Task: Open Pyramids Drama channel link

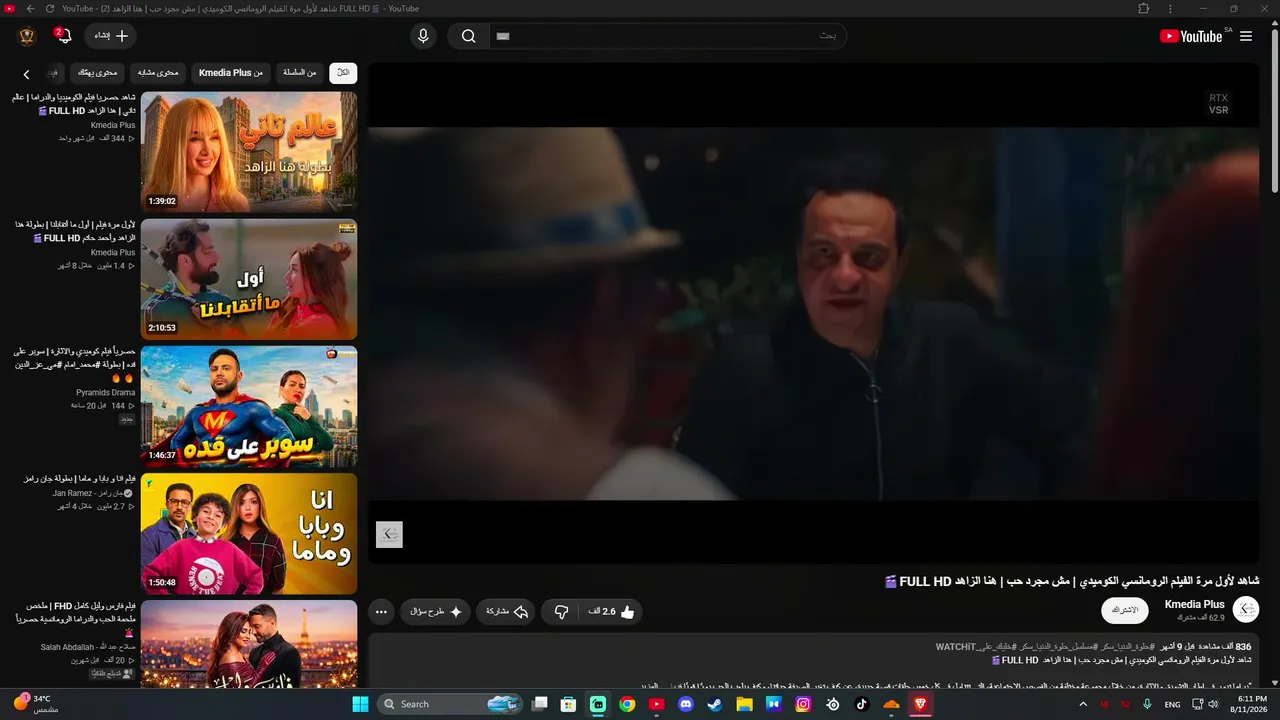Action: point(105,392)
